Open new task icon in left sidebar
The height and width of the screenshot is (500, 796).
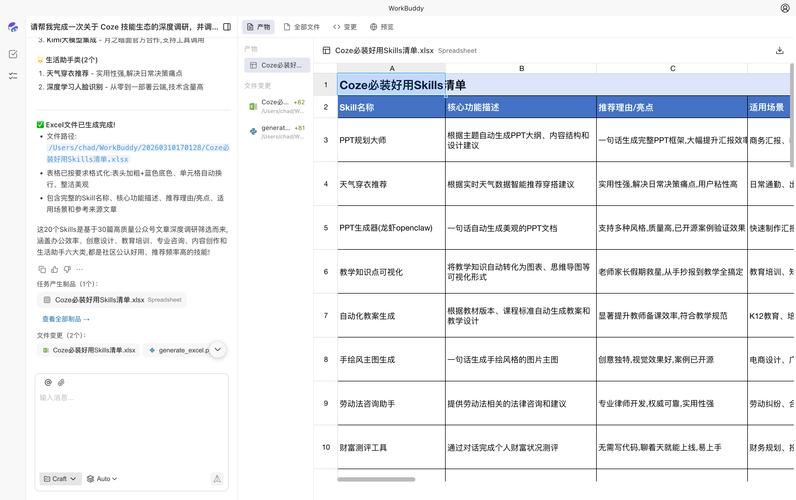(x=13, y=54)
